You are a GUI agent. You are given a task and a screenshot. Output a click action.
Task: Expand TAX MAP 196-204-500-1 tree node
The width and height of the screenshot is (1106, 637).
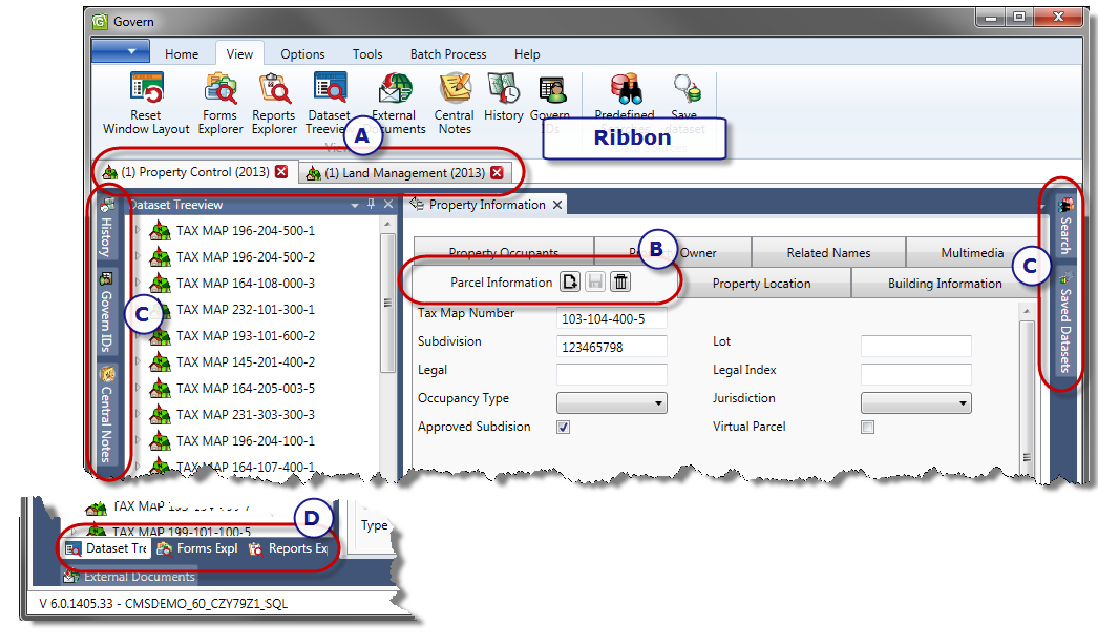tap(139, 231)
